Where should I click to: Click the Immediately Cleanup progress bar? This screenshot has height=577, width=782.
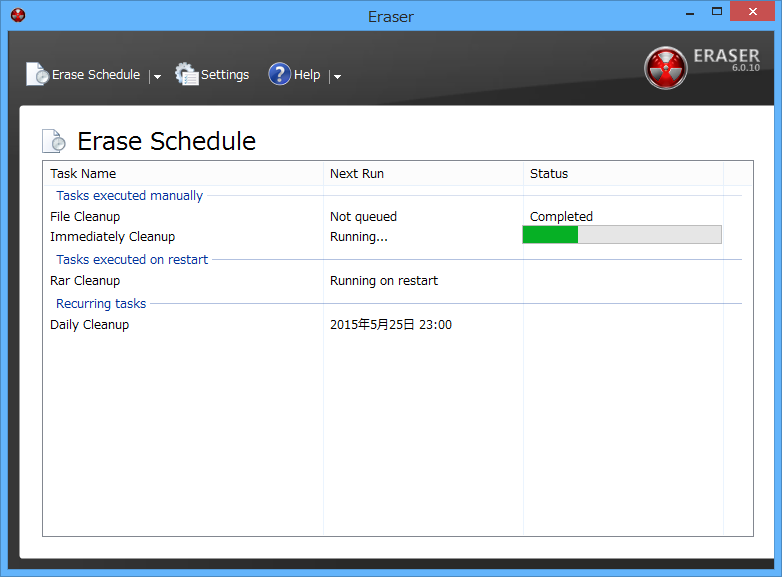[x=622, y=234]
